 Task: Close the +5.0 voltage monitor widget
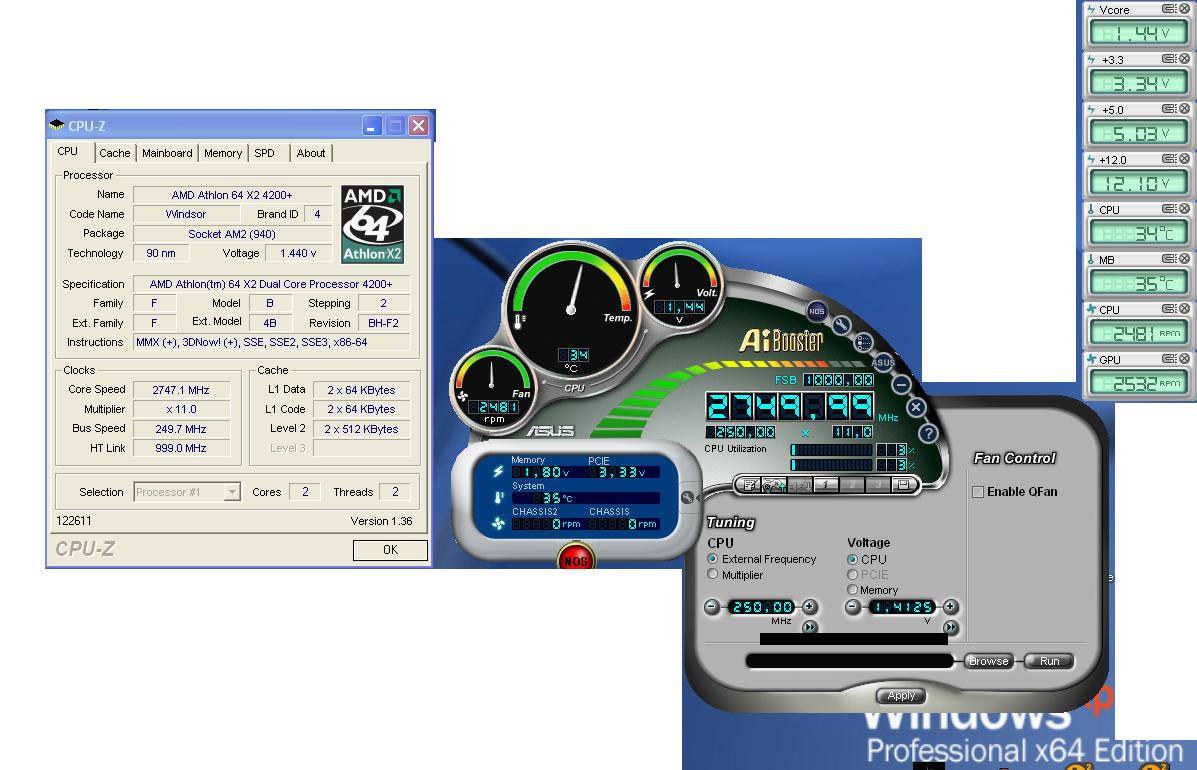(x=1184, y=109)
